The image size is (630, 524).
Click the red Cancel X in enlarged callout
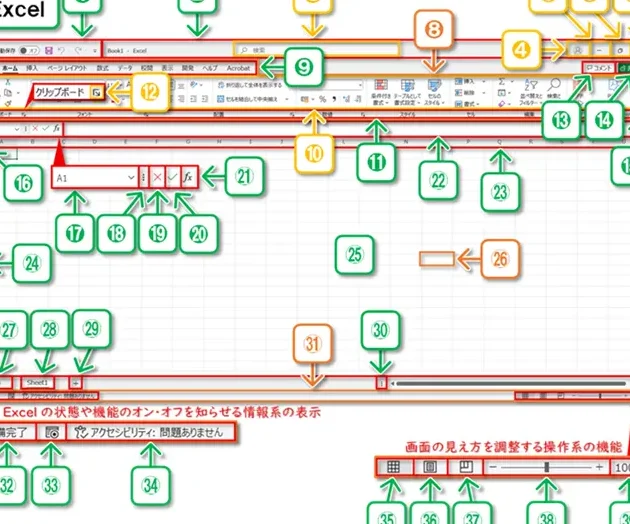(x=157, y=177)
